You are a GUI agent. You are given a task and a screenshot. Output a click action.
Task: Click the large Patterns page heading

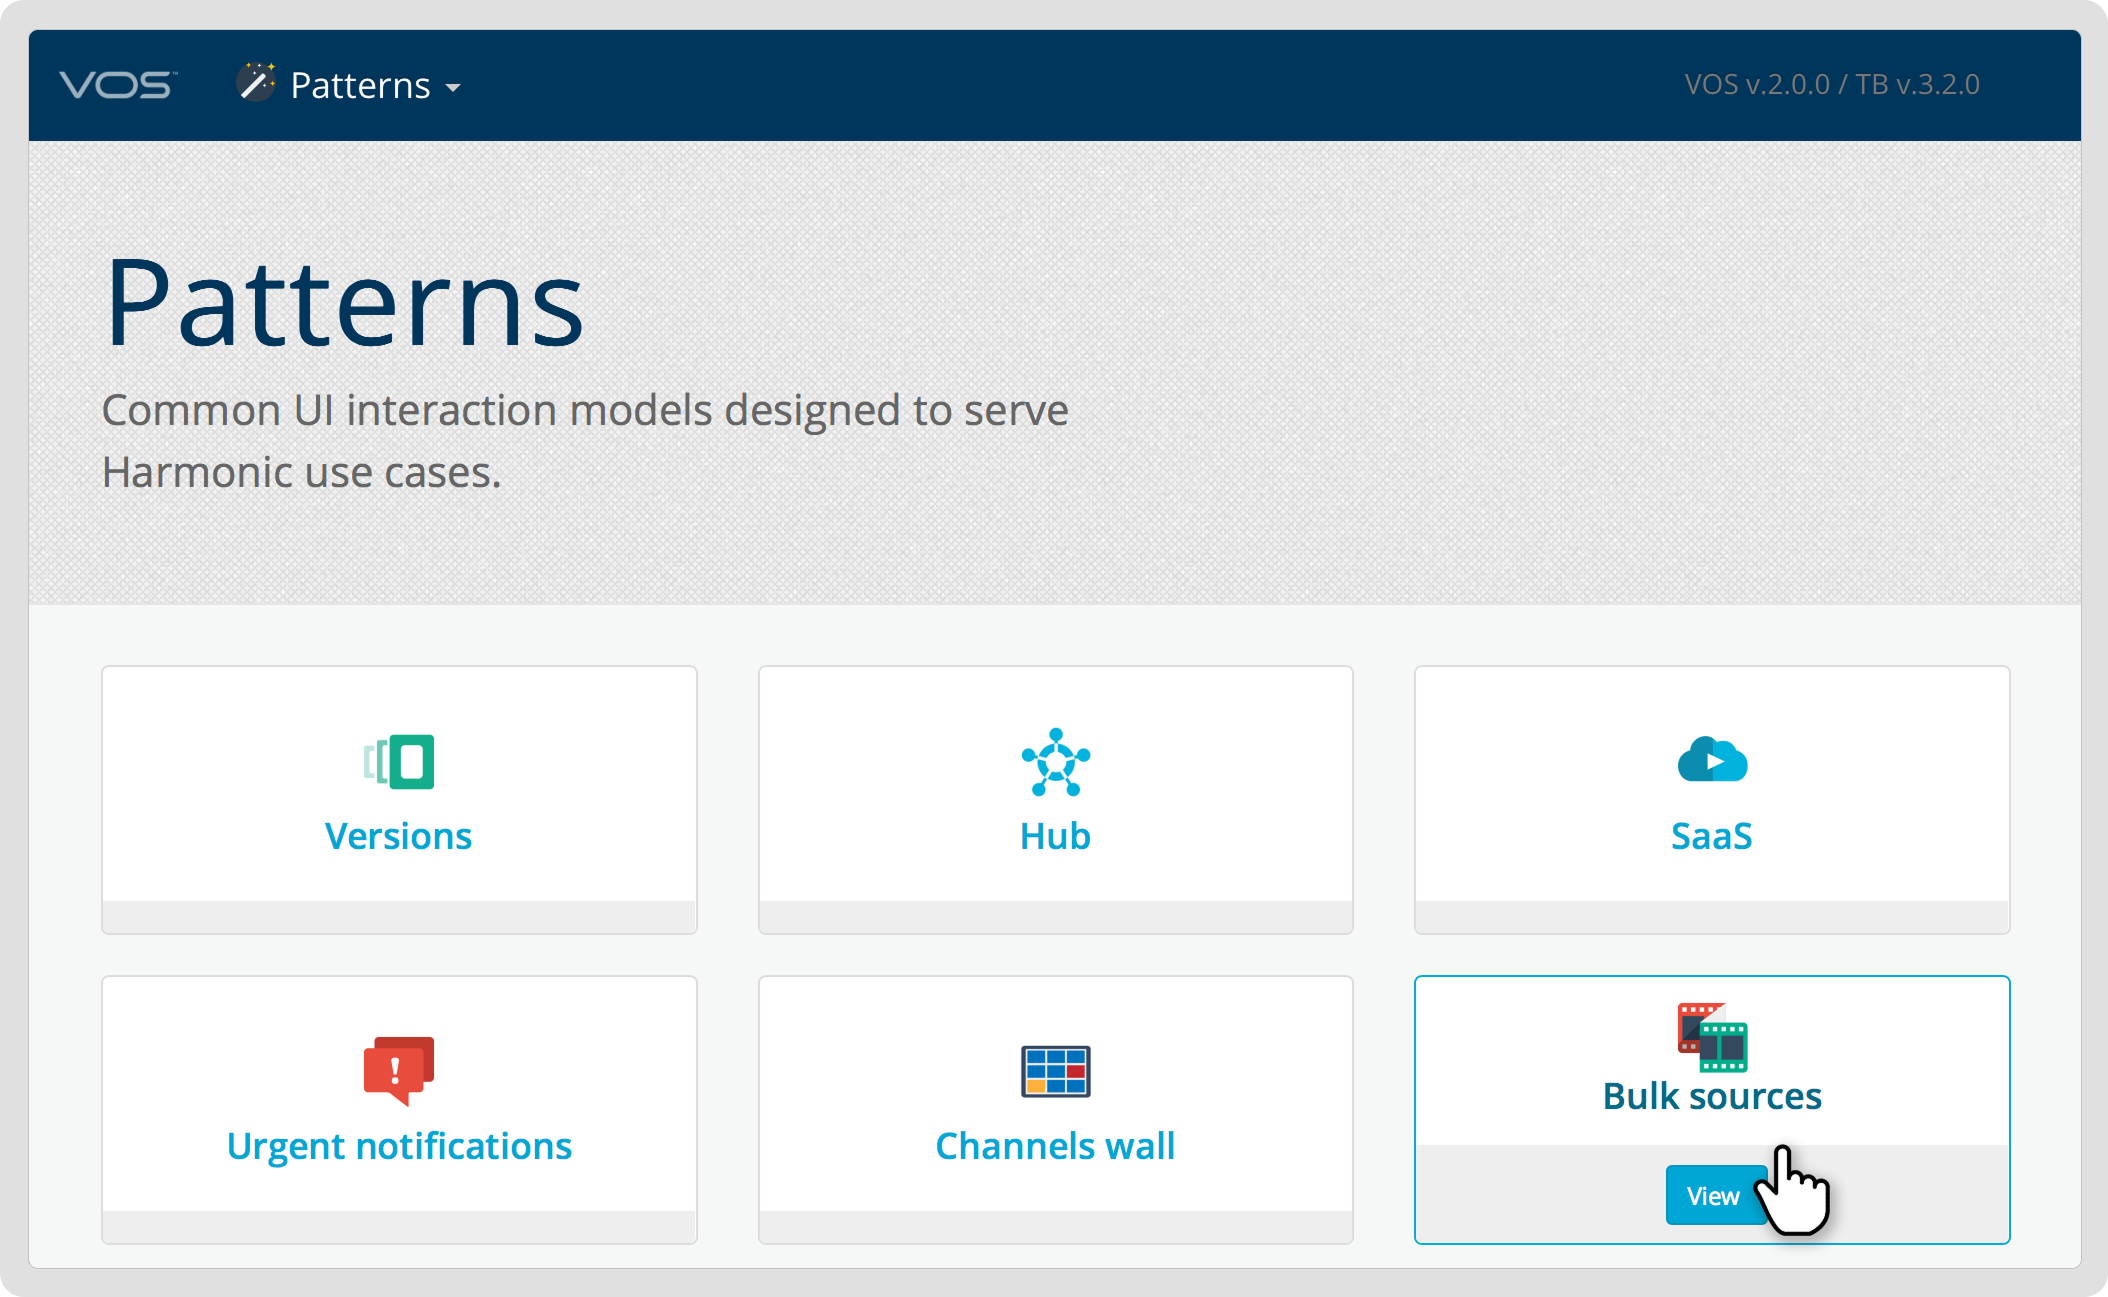click(x=344, y=303)
